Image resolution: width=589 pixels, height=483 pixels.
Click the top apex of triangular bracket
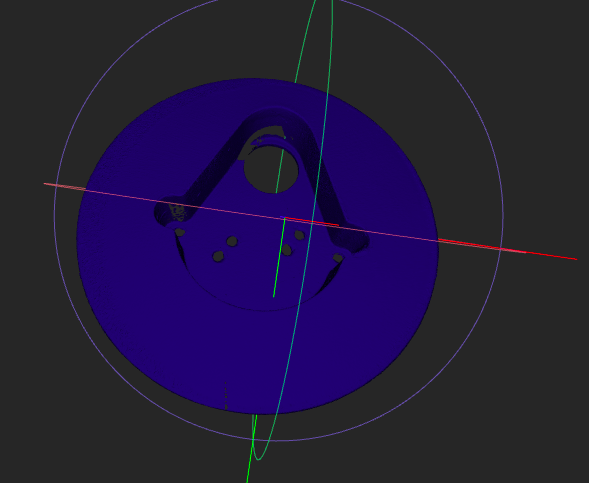click(276, 115)
